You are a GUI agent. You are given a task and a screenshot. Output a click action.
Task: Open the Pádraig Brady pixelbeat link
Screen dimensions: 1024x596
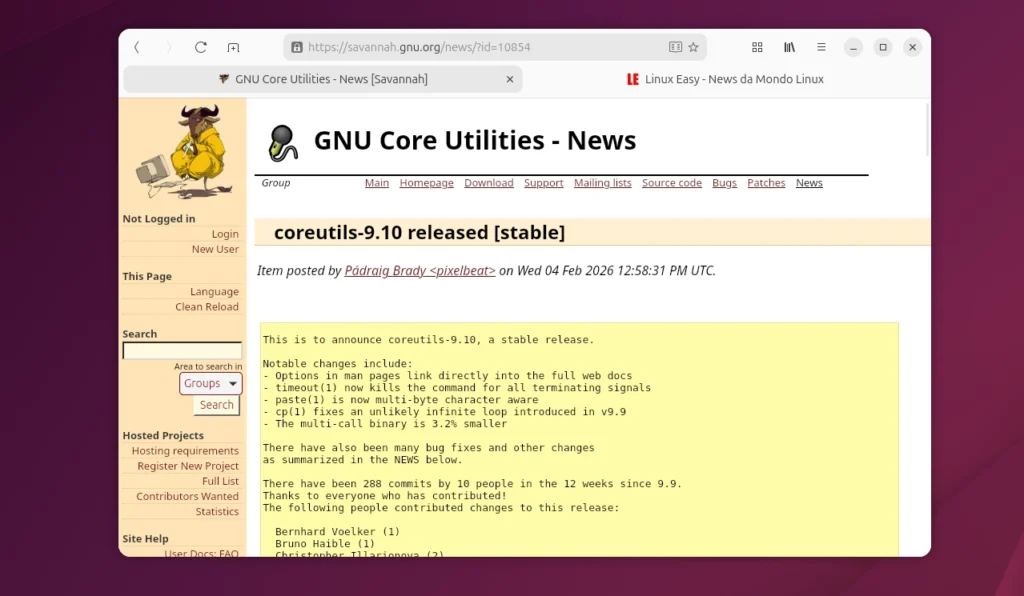(x=419, y=270)
